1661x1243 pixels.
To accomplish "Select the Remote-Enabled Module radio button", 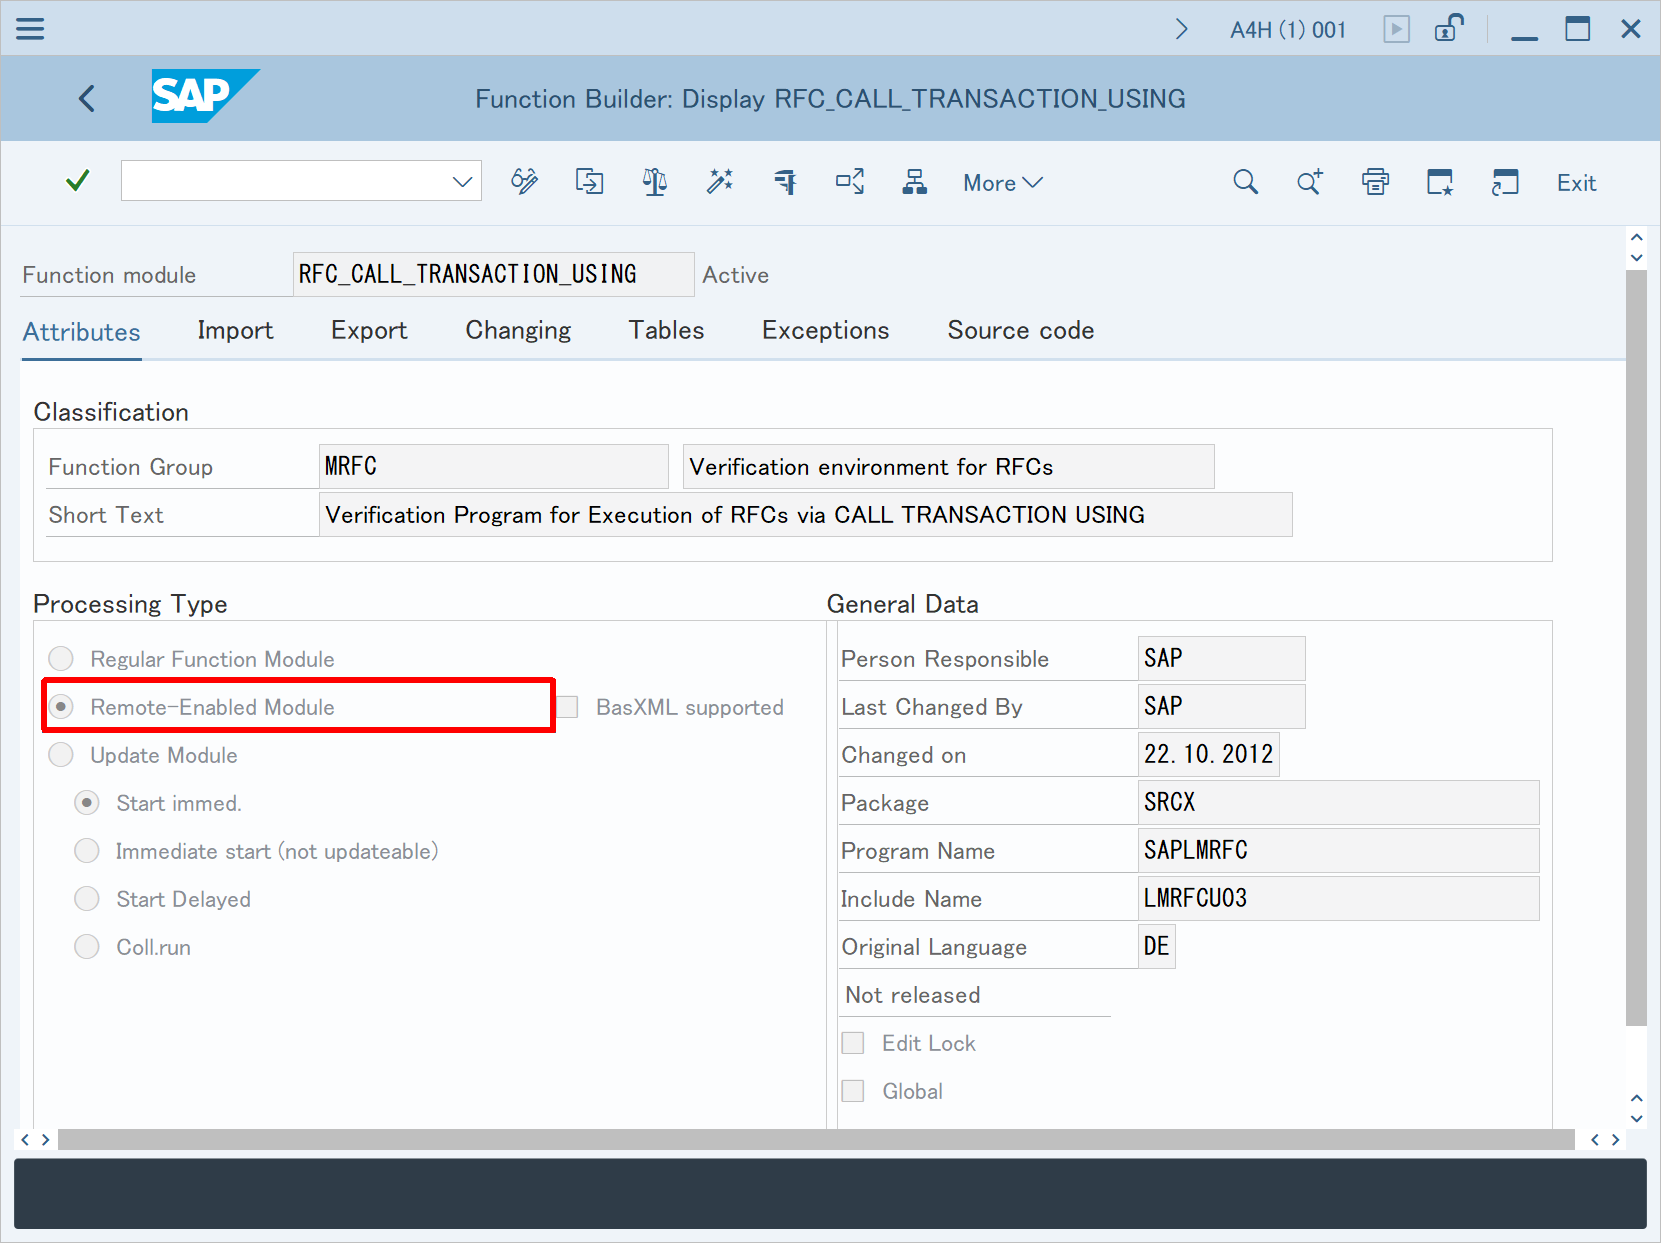I will [61, 706].
